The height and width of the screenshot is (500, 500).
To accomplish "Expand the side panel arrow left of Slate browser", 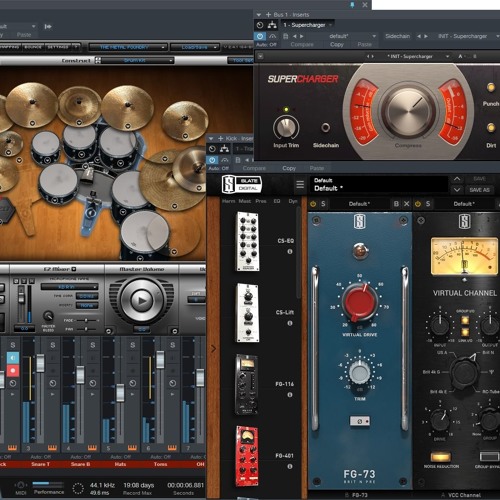I will click(213, 349).
